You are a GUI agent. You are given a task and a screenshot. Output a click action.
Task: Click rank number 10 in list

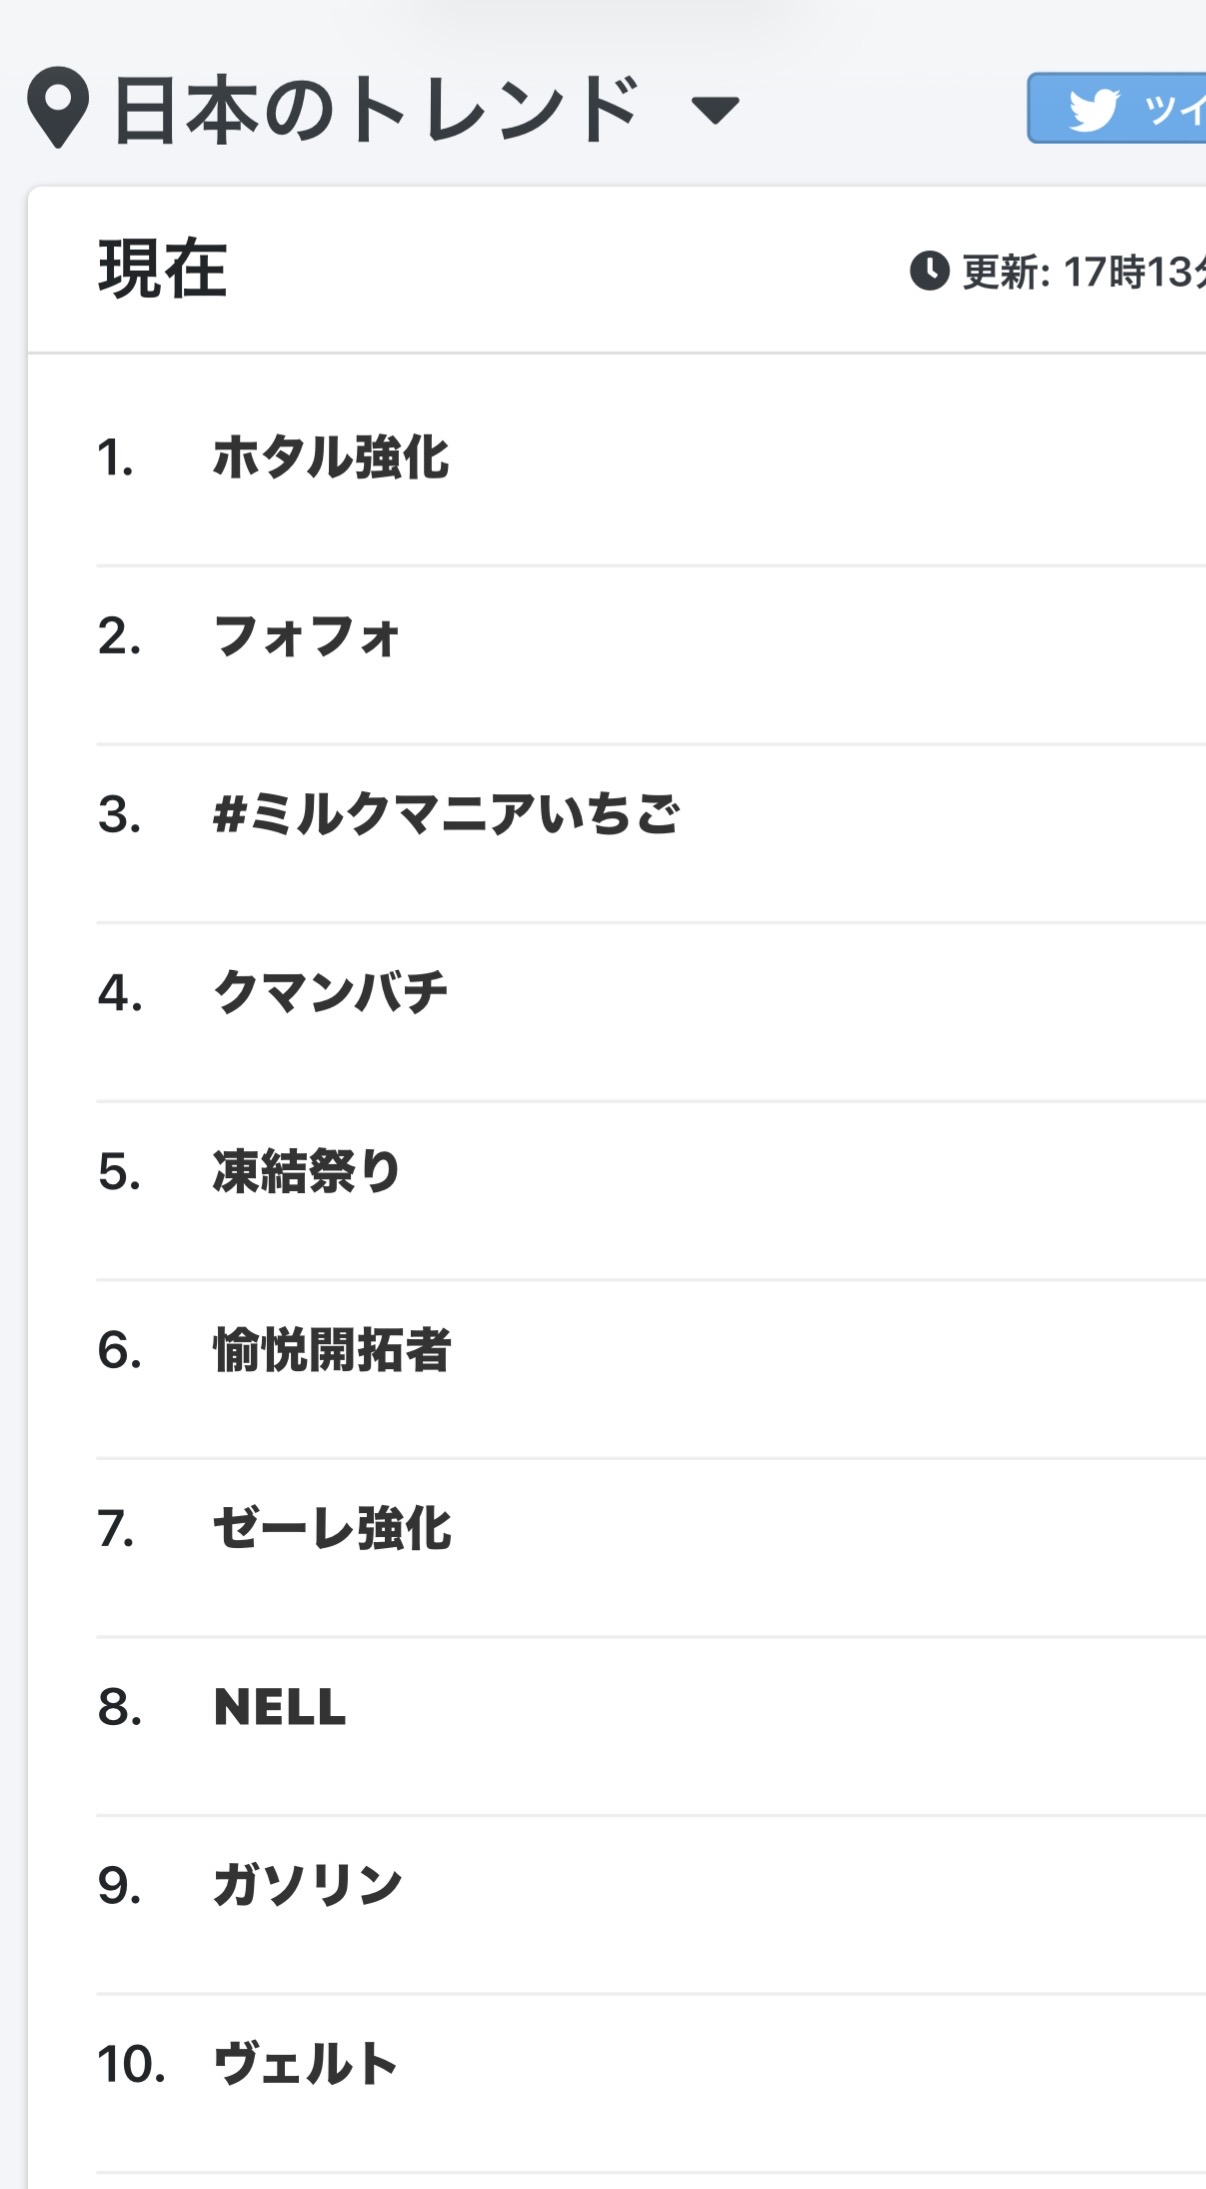point(131,2063)
